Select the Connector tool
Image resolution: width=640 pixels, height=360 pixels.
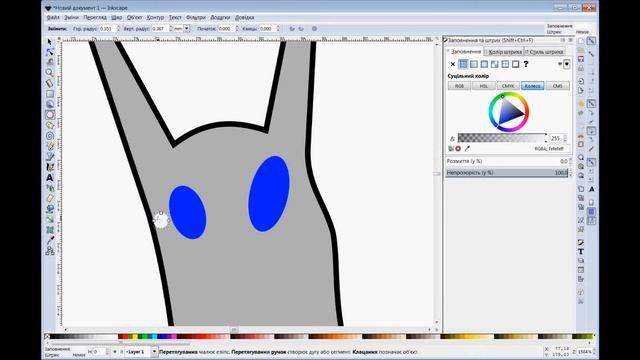(50, 251)
